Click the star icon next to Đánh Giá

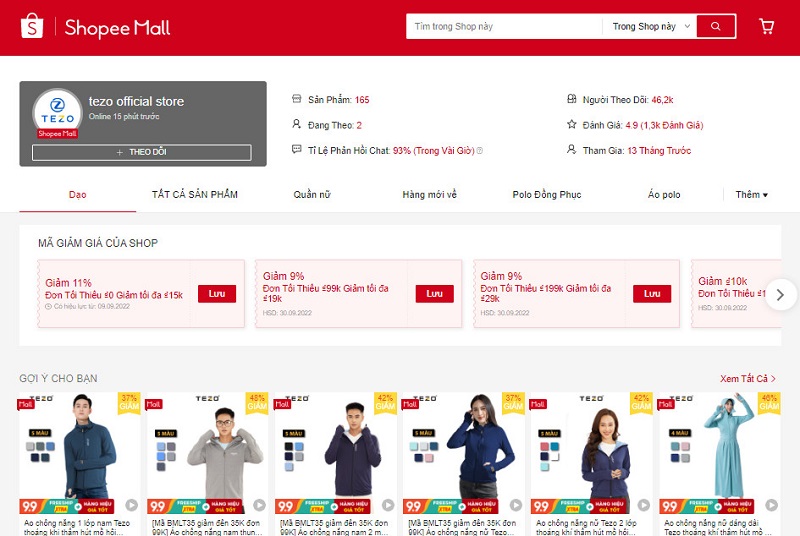tap(572, 125)
